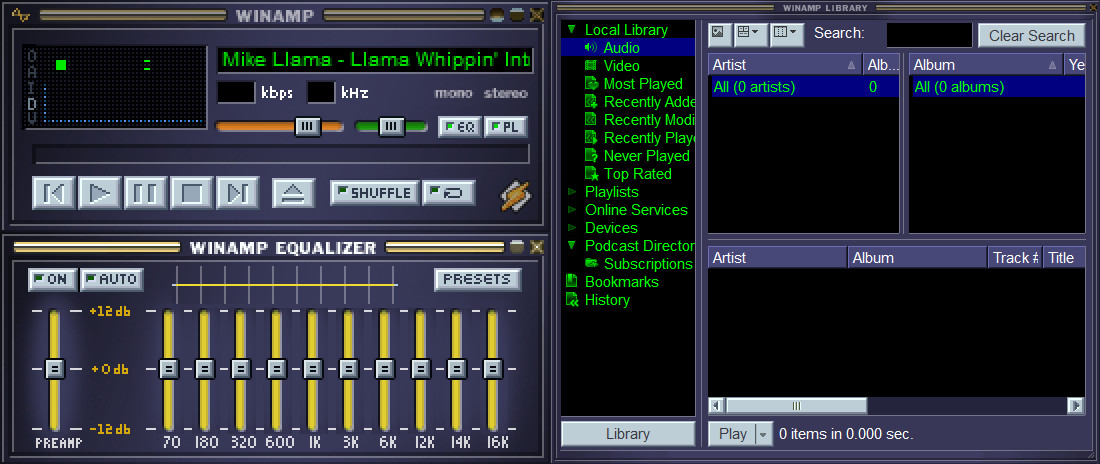The image size is (1100, 464).
Task: Start playback with the Play button
Action: pyautogui.click(x=99, y=193)
